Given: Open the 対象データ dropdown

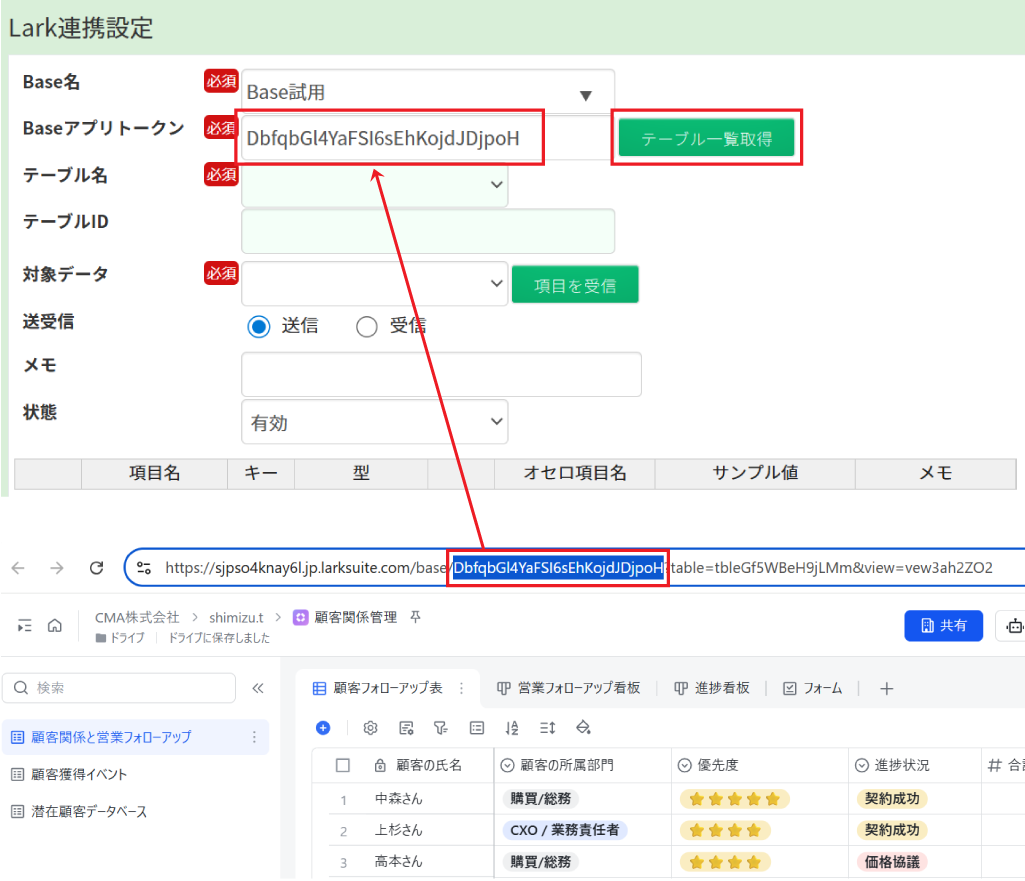Looking at the screenshot, I should coord(375,284).
